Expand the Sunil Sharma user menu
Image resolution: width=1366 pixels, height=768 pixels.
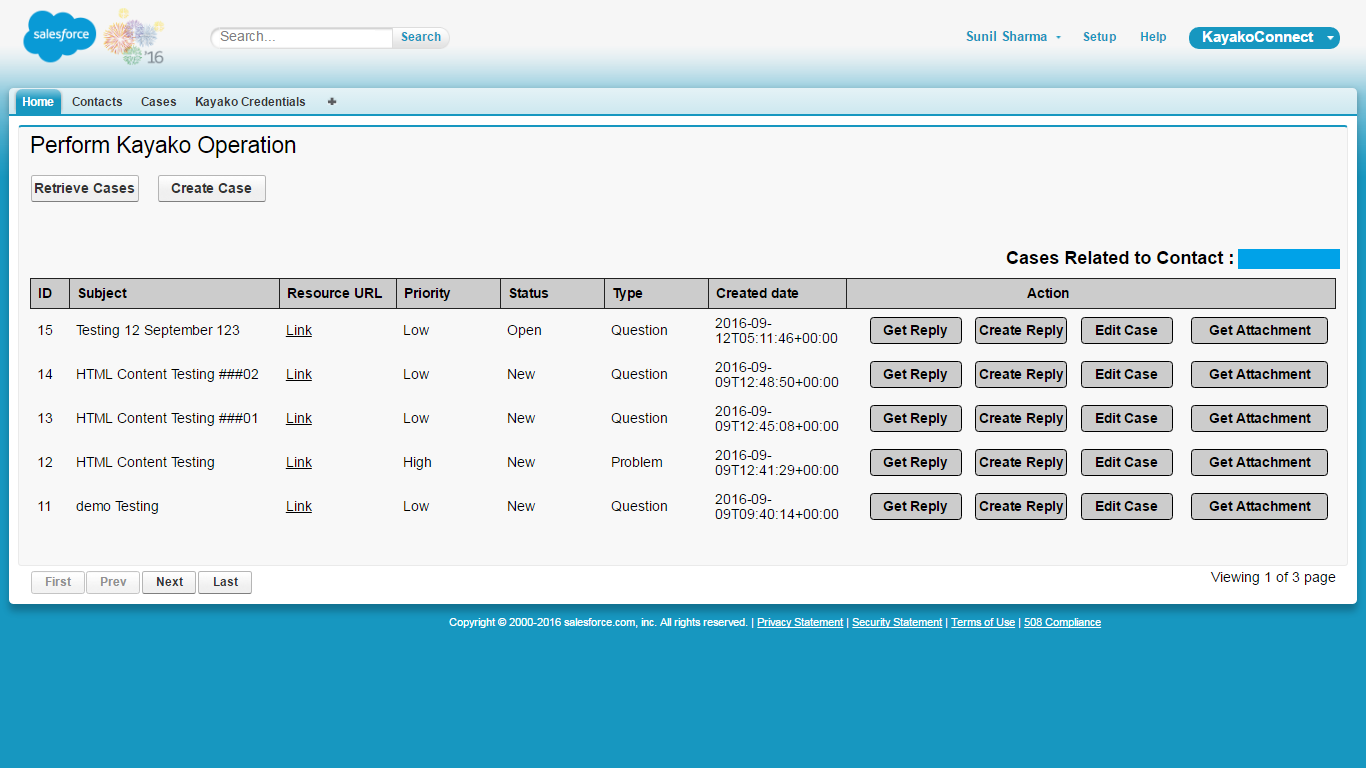coord(1013,37)
